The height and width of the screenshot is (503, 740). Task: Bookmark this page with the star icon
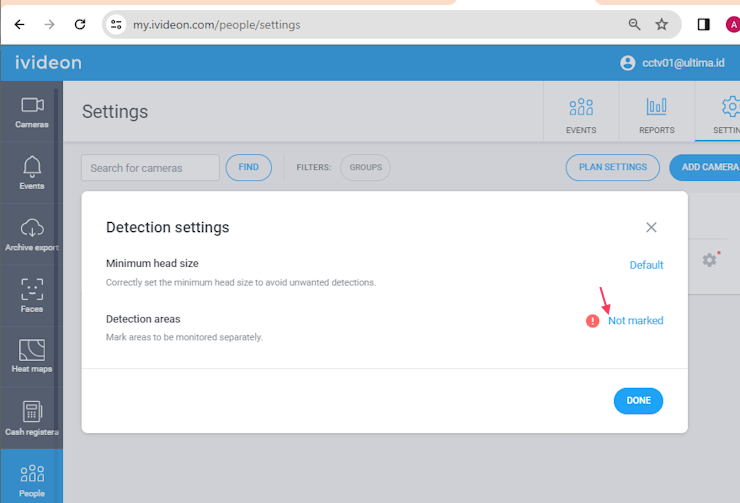pos(662,25)
